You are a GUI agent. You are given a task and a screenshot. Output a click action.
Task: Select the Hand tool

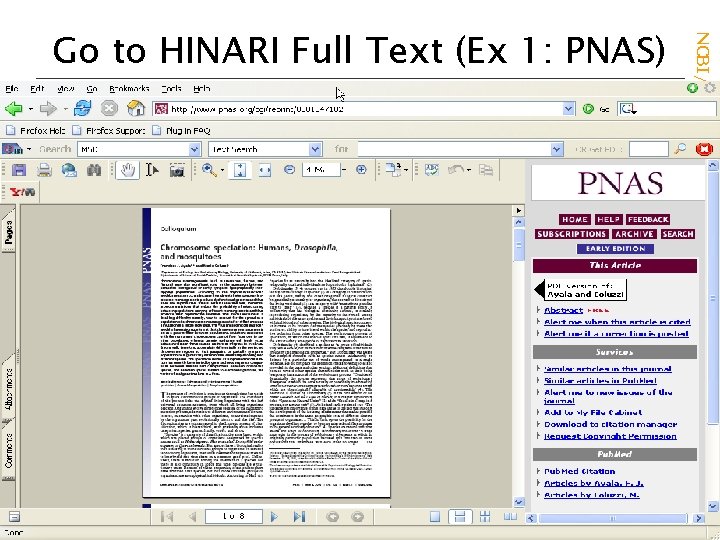click(x=128, y=170)
